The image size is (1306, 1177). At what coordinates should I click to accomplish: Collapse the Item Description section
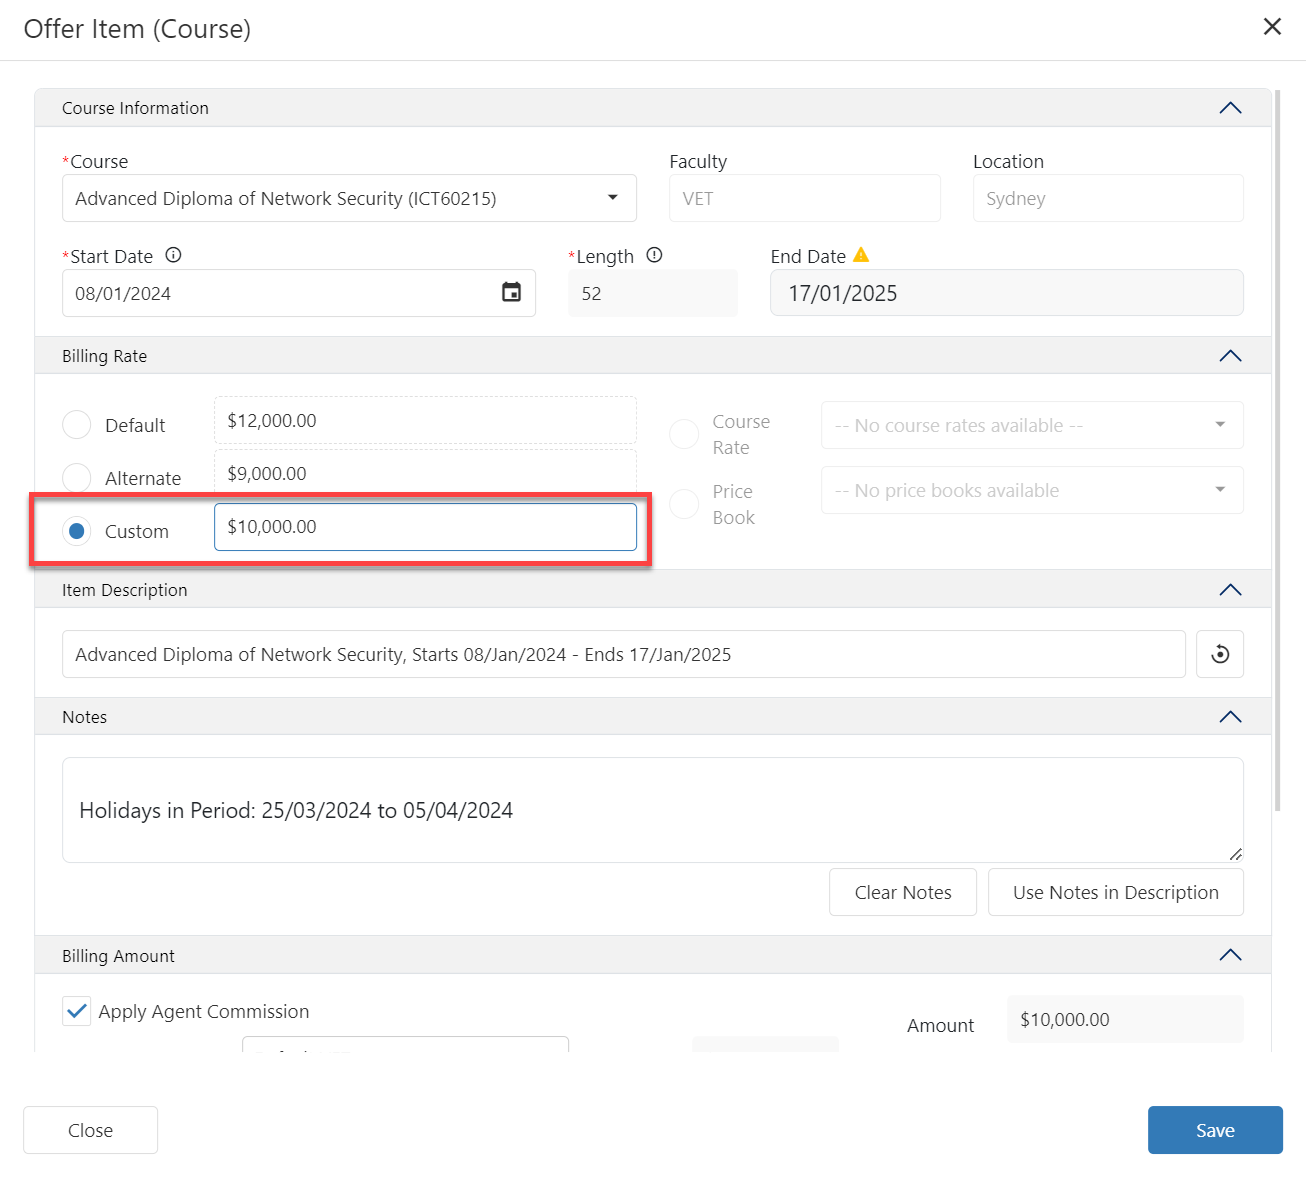coord(1230,590)
